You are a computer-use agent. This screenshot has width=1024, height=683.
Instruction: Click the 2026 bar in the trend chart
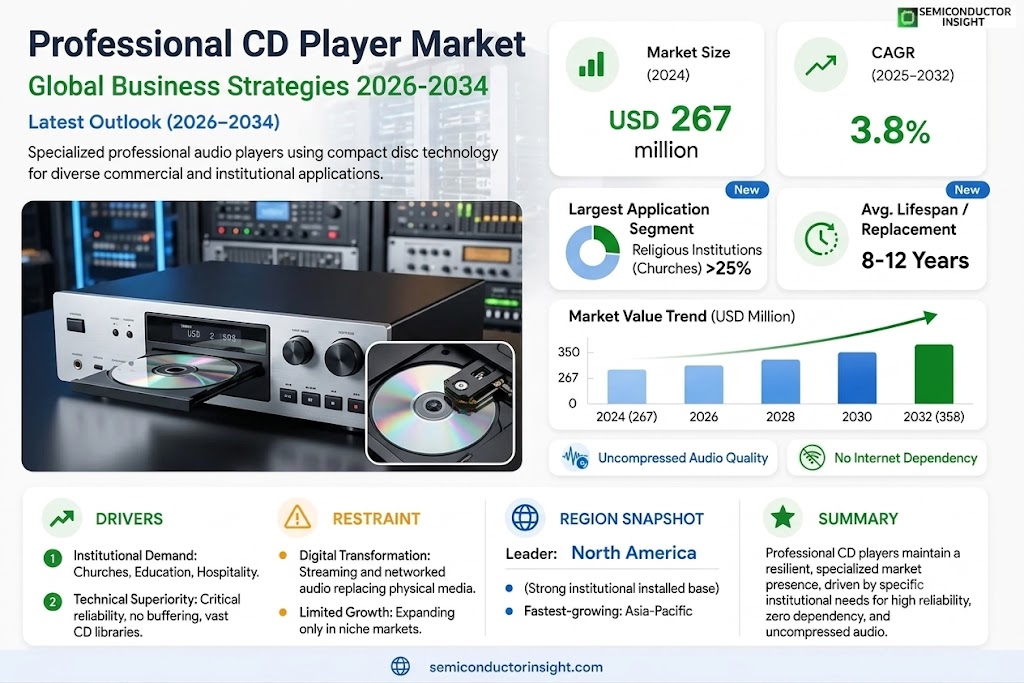(x=703, y=385)
